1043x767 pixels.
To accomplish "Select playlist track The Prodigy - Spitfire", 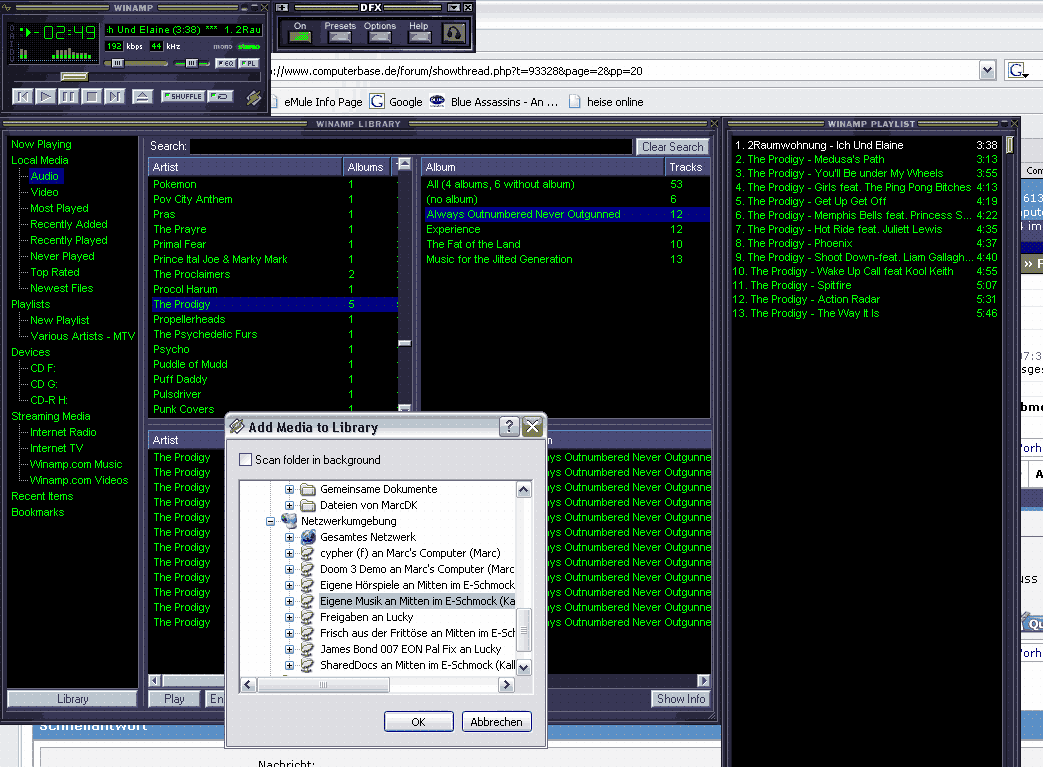I will point(865,285).
